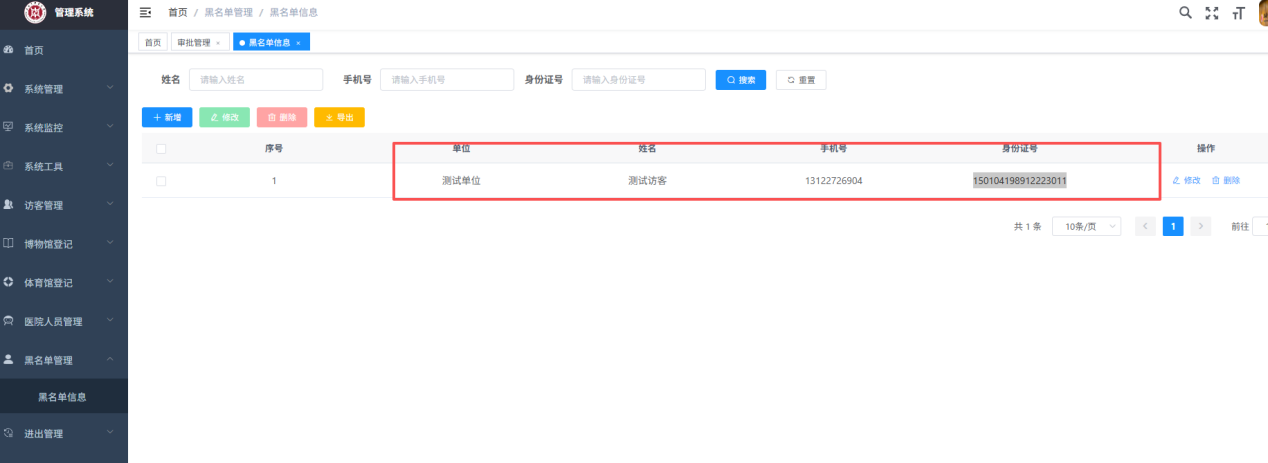1268x463 pixels.
Task: Close the 审批管理 tab
Action: tap(218, 43)
